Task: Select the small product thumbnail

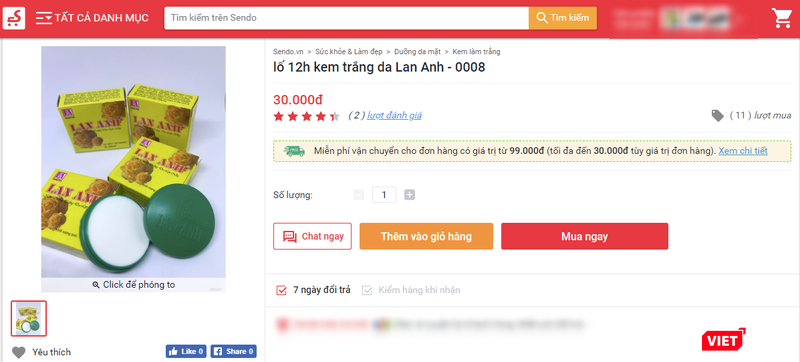Action: pyautogui.click(x=29, y=319)
